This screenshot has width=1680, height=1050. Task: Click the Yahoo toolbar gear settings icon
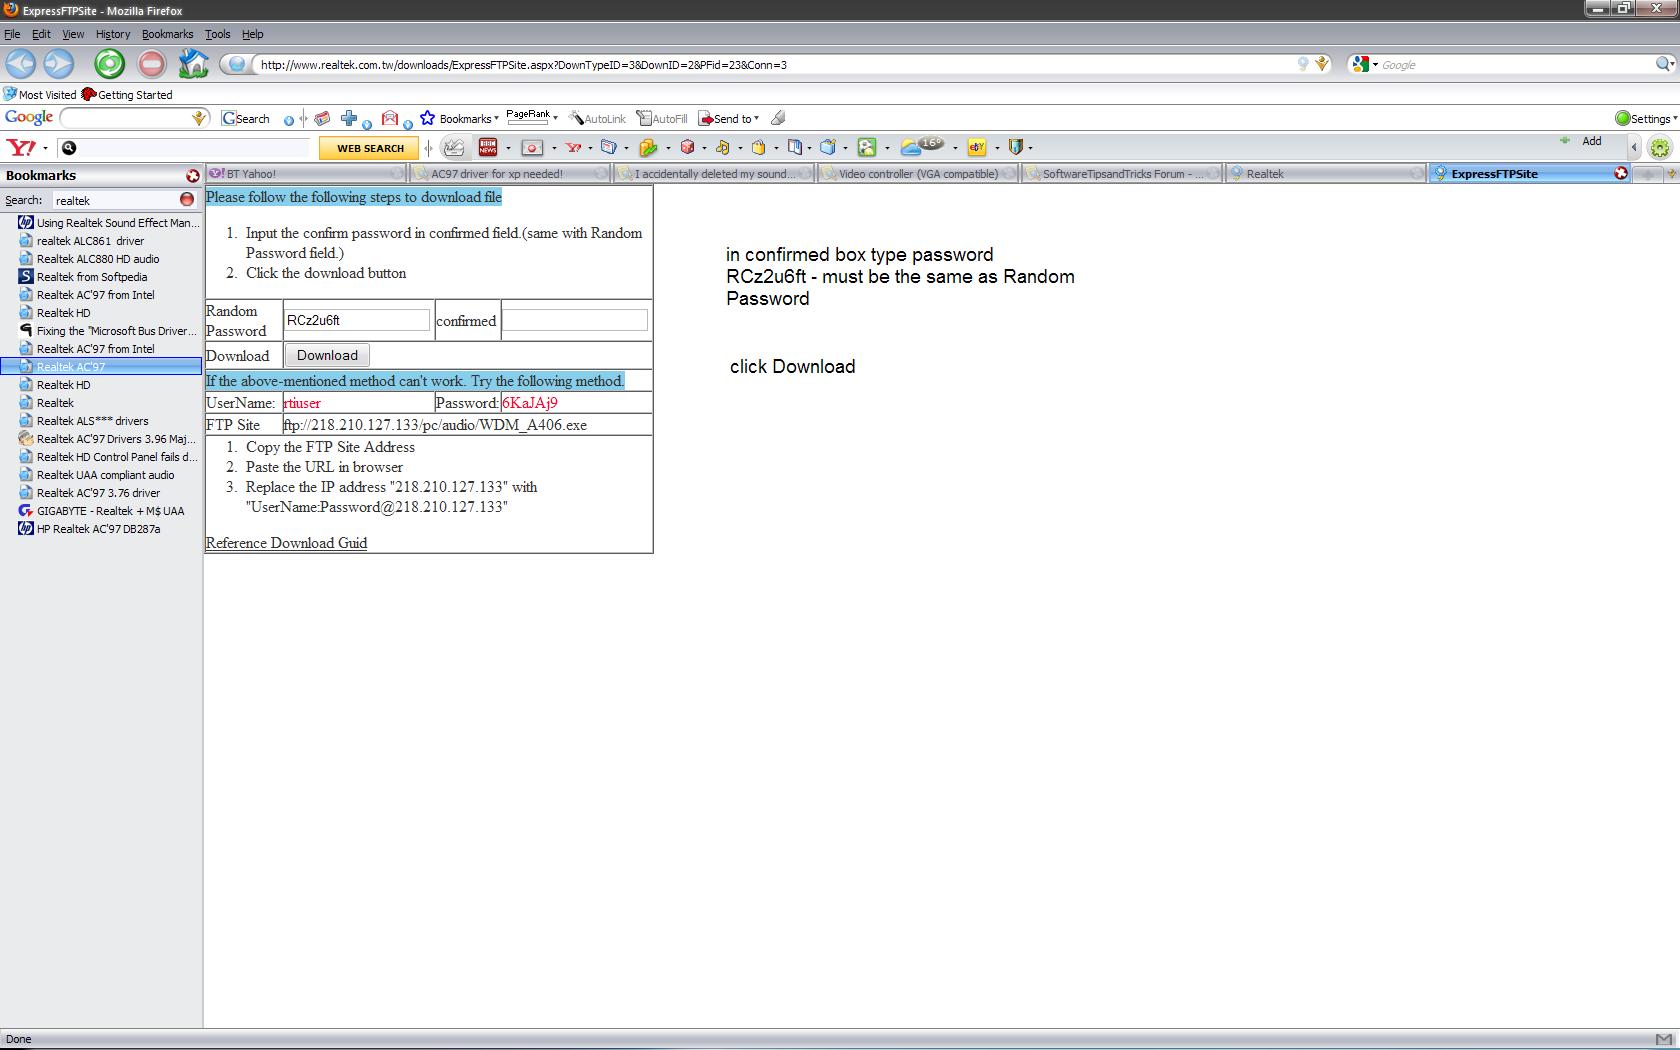click(x=1660, y=148)
